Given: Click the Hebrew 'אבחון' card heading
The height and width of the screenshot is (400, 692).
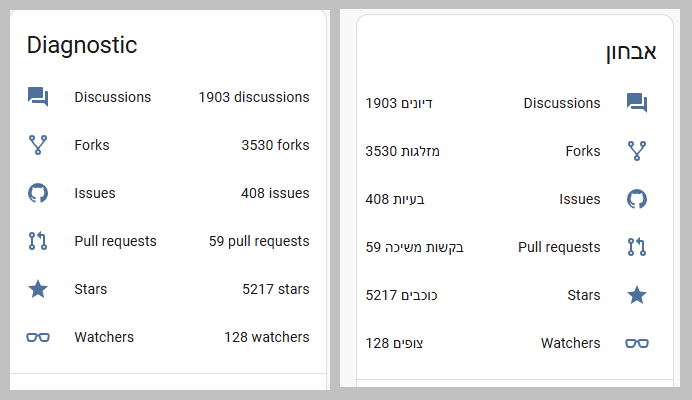Looking at the screenshot, I should (631, 52).
